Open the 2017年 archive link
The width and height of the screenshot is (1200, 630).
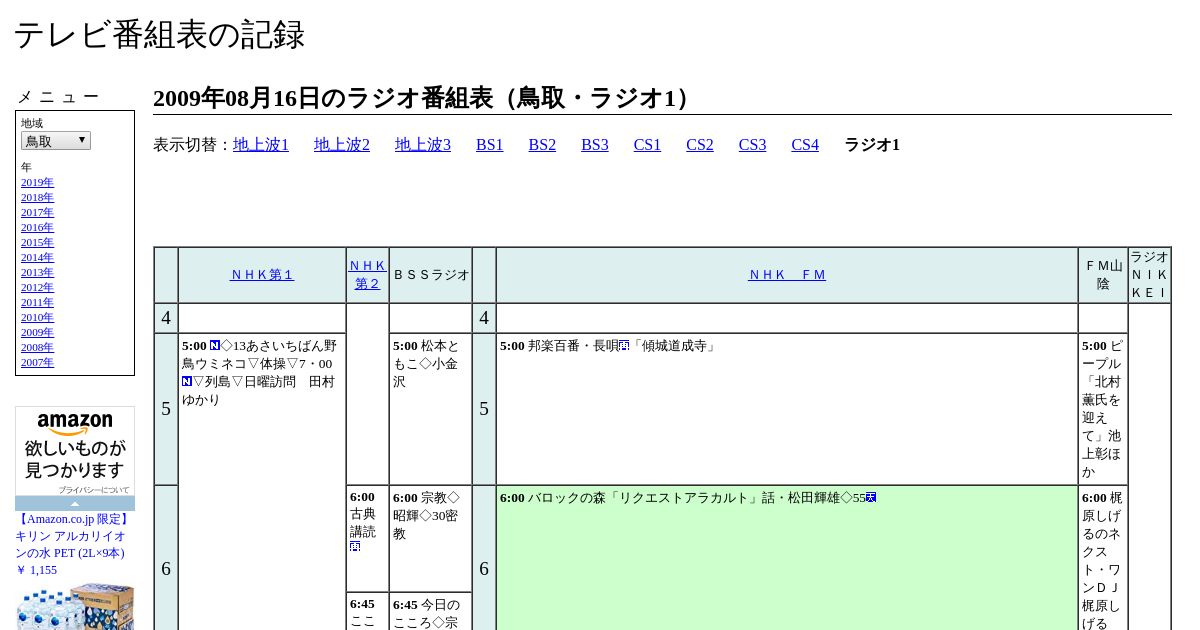pyautogui.click(x=37, y=212)
